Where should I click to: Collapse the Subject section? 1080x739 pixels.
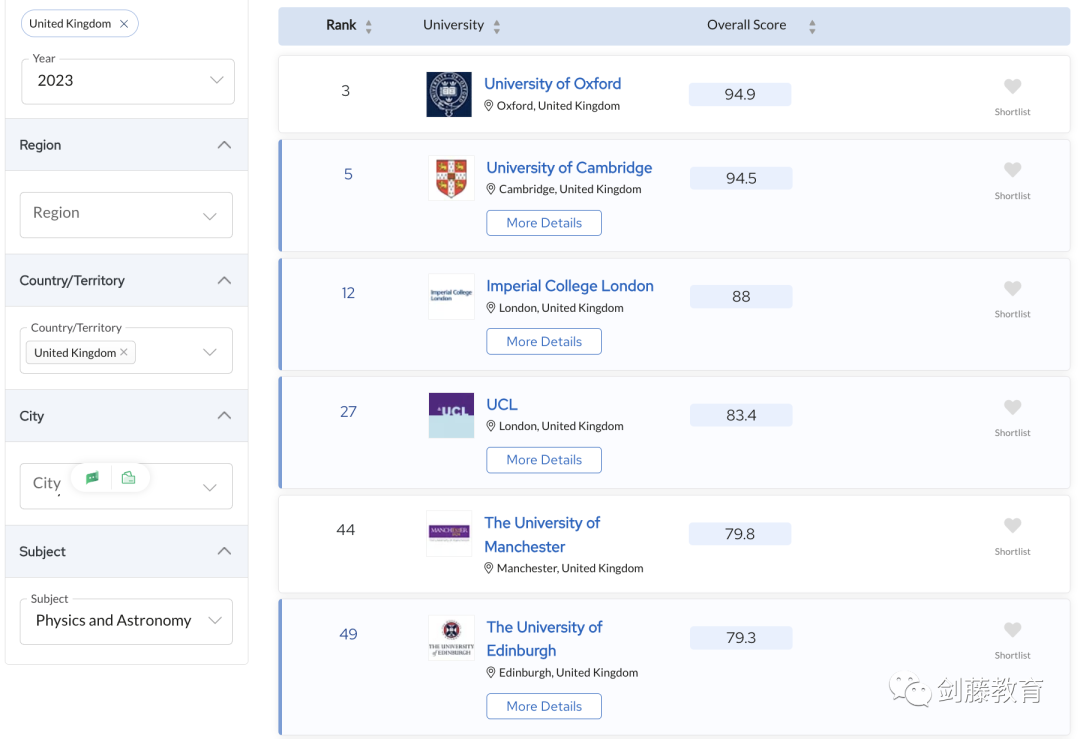(x=224, y=551)
